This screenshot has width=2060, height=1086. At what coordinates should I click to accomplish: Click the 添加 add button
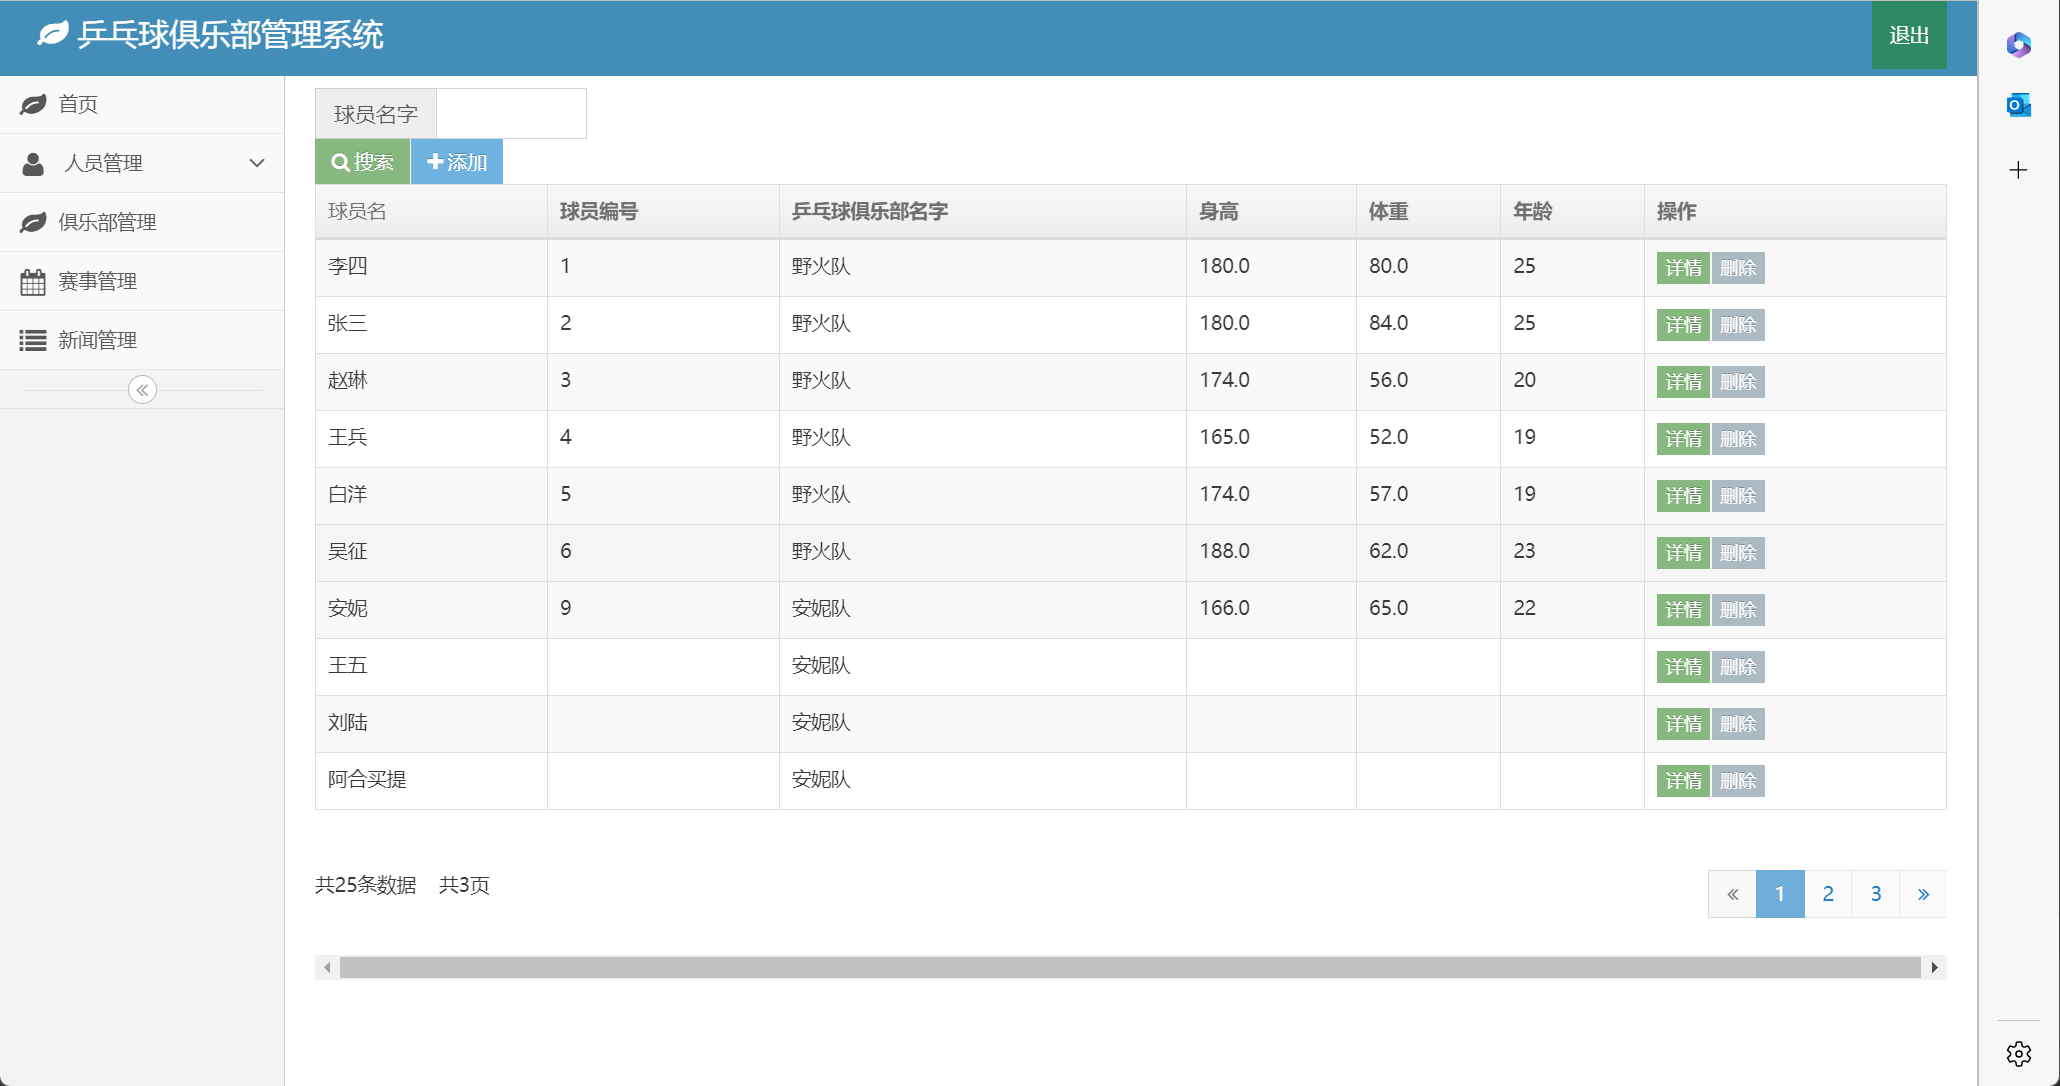(457, 162)
